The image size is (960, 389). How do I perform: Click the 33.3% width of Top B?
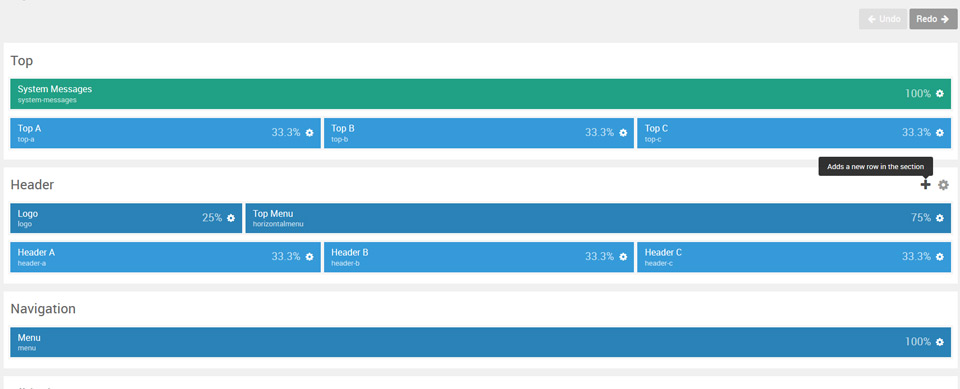click(599, 132)
